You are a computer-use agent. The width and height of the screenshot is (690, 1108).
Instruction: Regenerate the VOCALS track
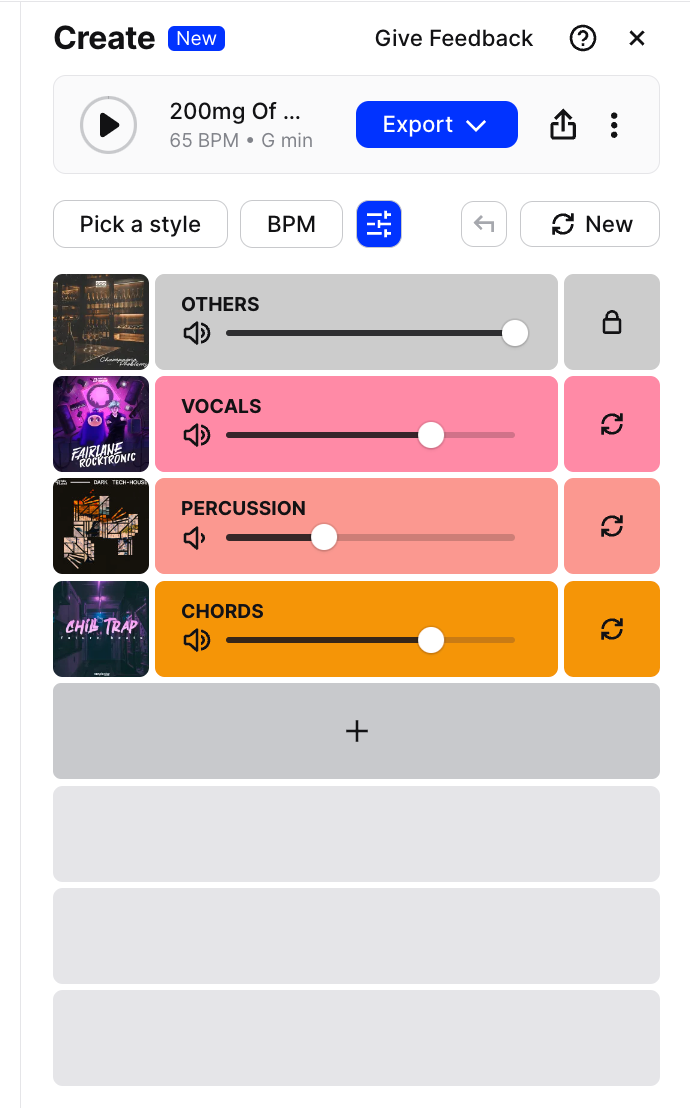[x=611, y=423]
